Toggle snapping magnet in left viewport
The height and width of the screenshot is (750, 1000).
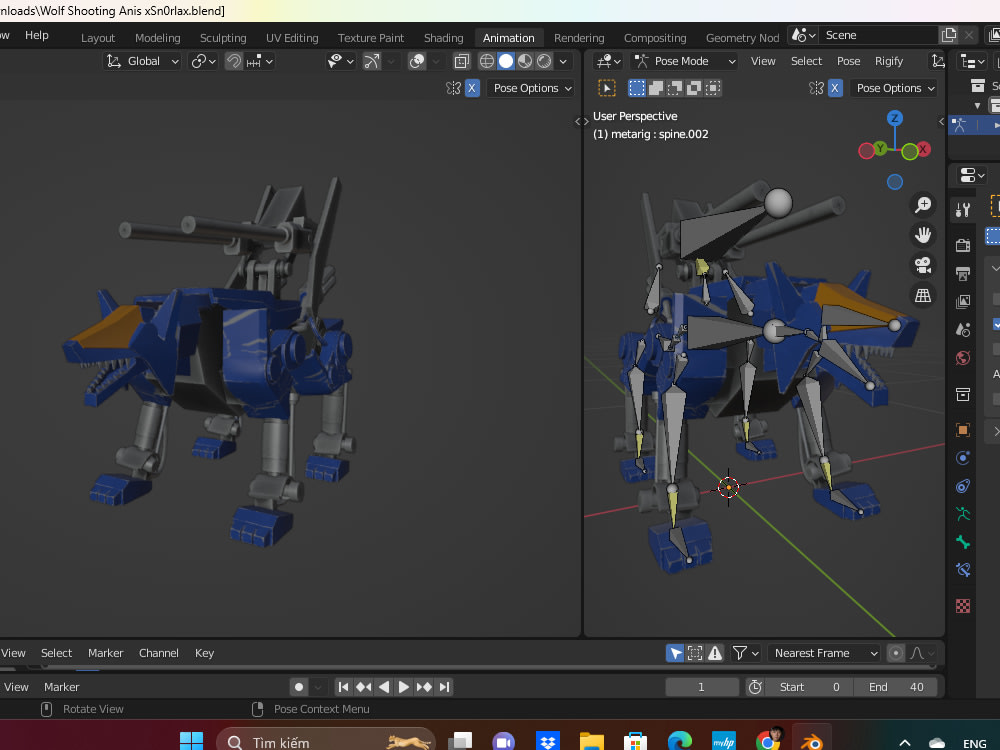click(234, 61)
